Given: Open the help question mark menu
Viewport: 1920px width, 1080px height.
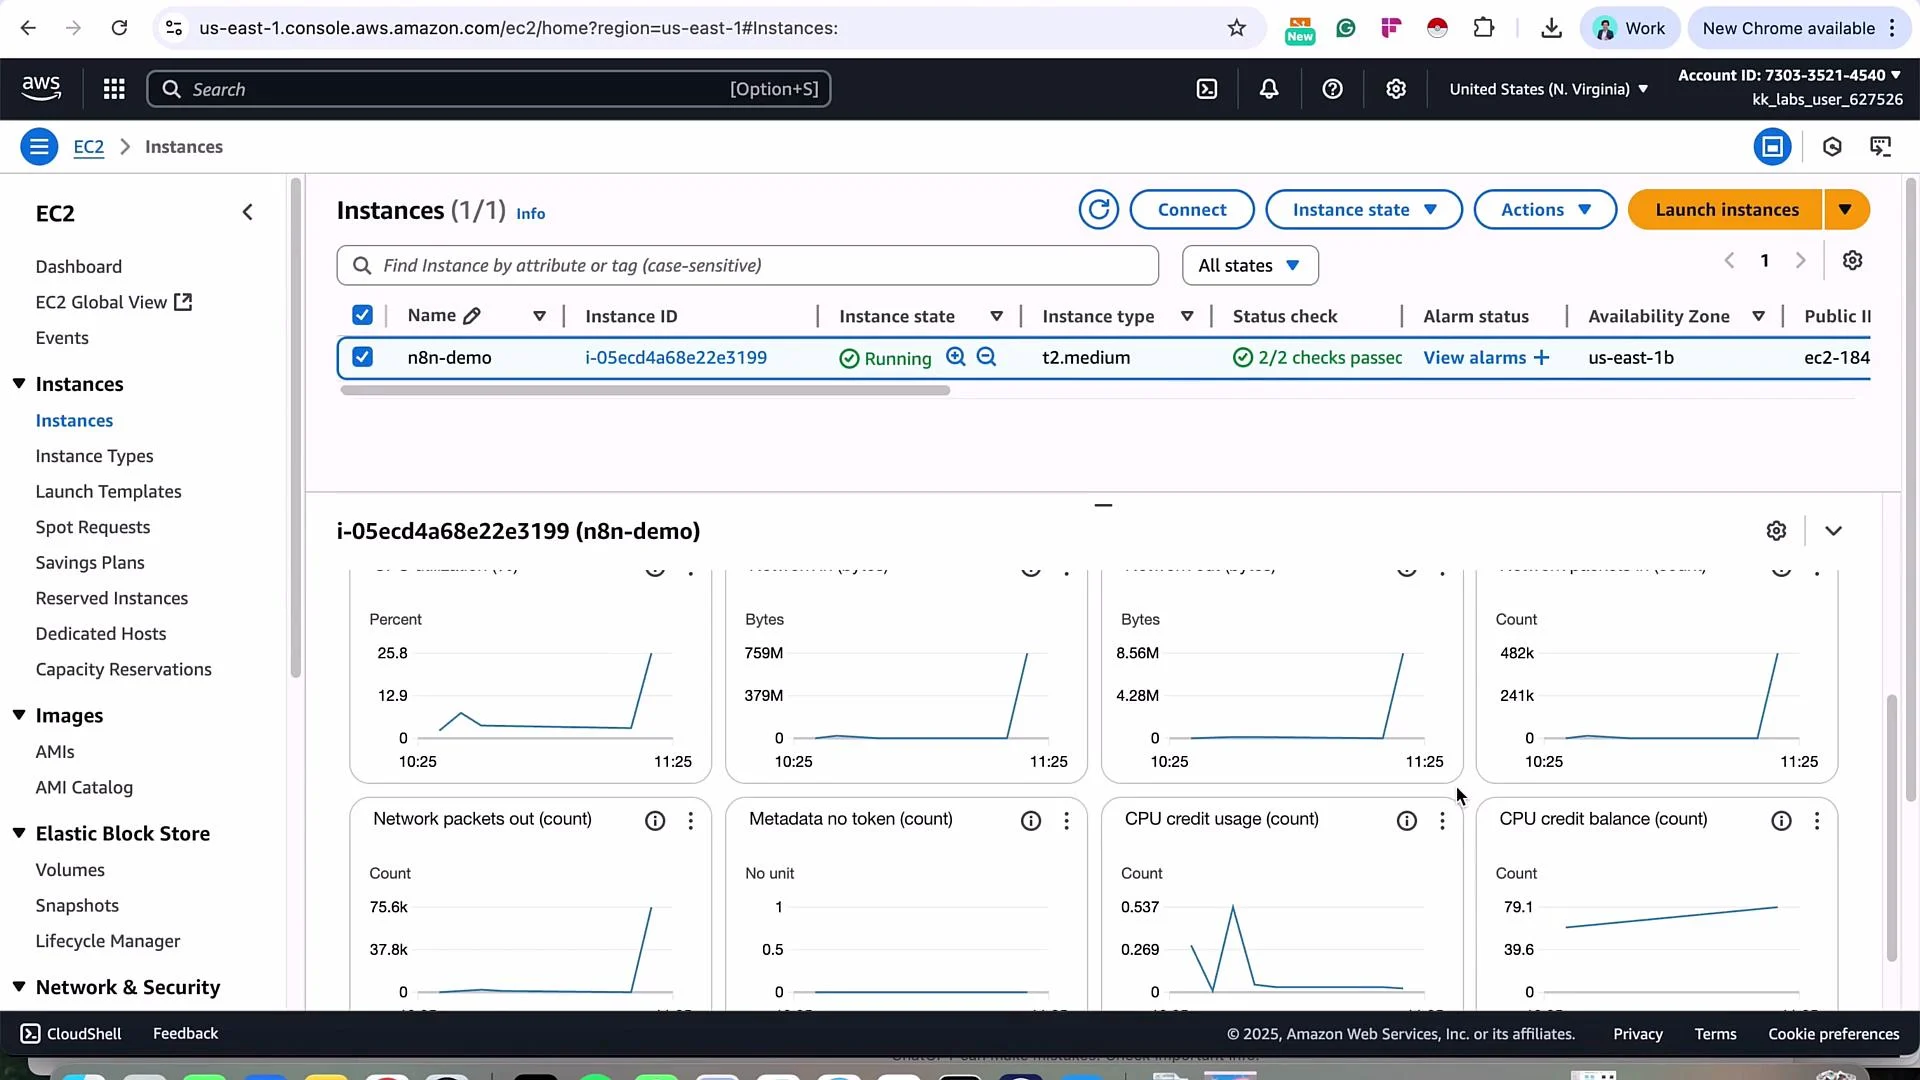Looking at the screenshot, I should pos(1332,89).
